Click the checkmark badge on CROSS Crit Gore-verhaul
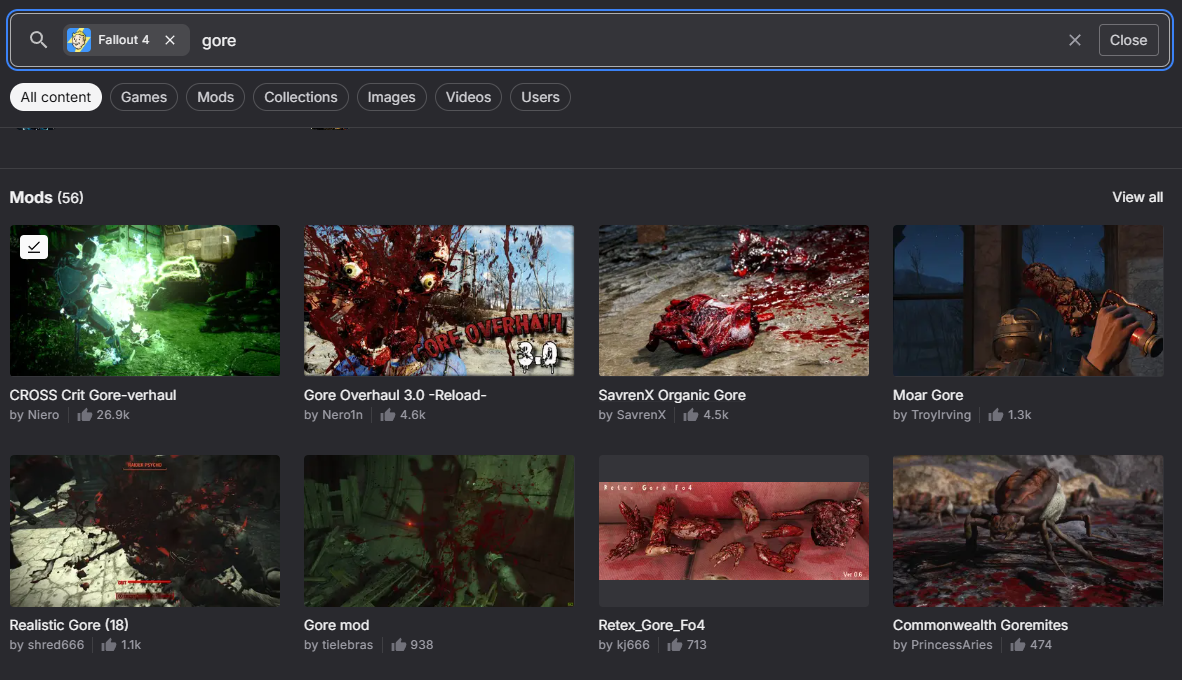This screenshot has height=680, width=1182. [x=34, y=247]
